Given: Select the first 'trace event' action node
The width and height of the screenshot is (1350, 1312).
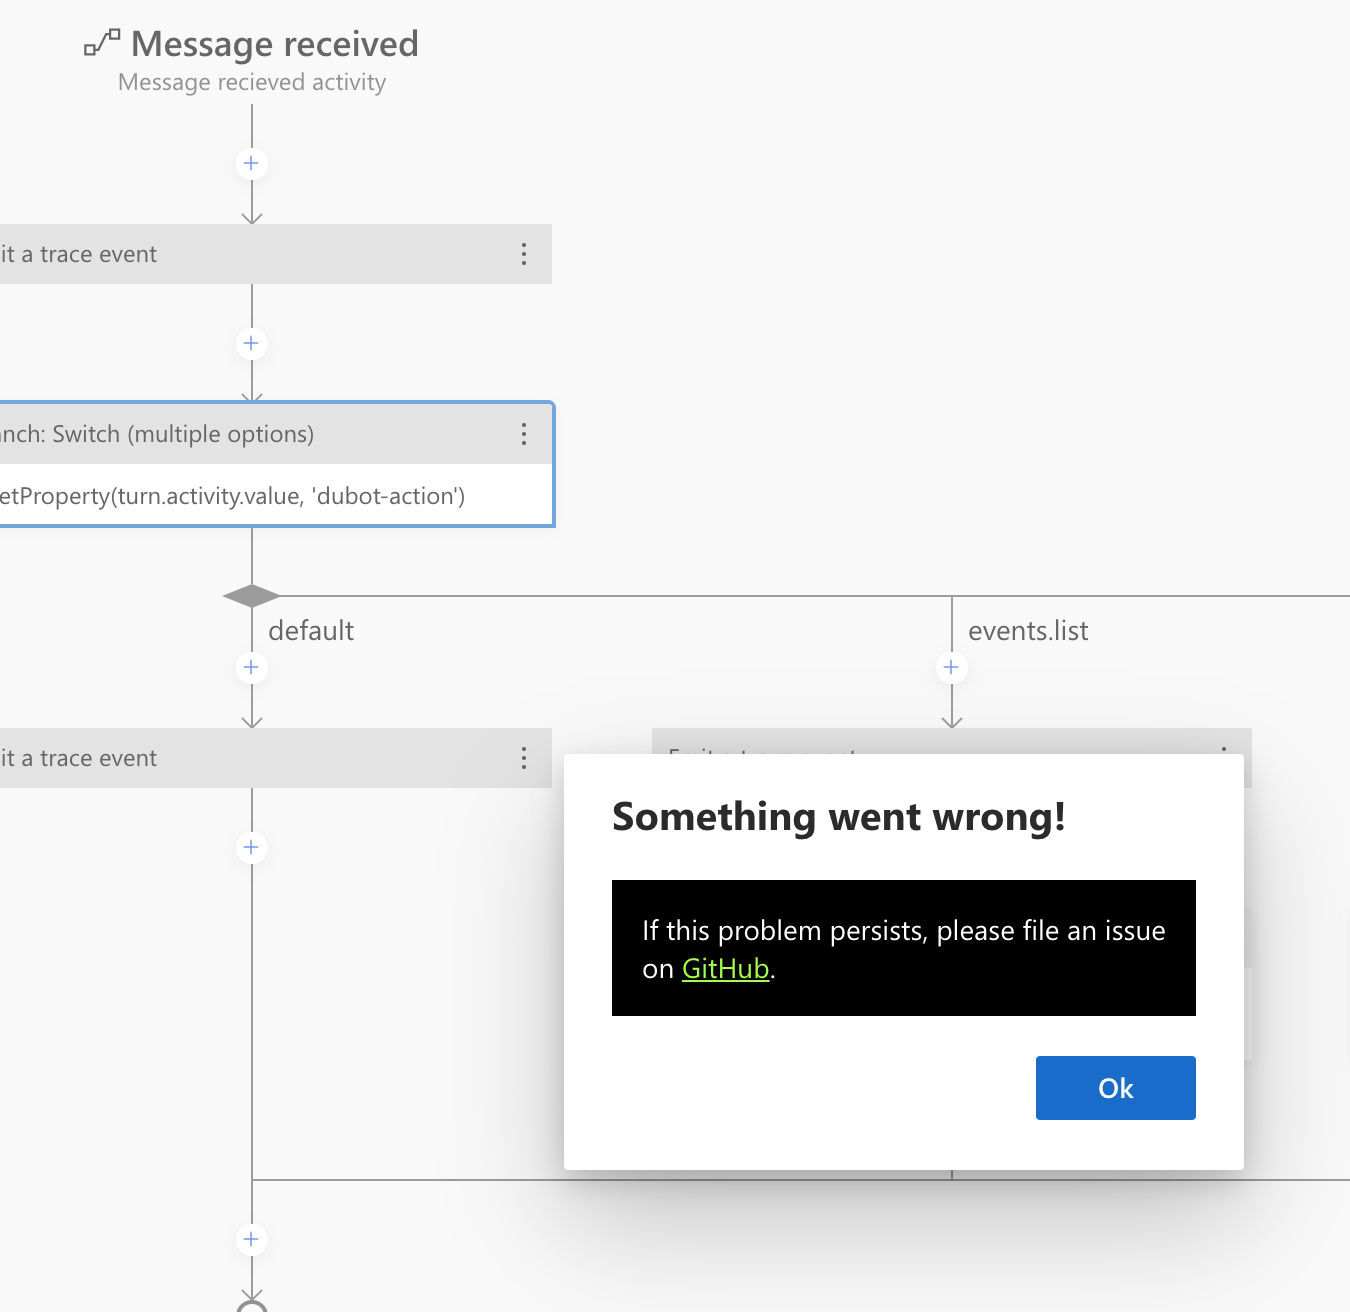Looking at the screenshot, I should click(x=276, y=254).
